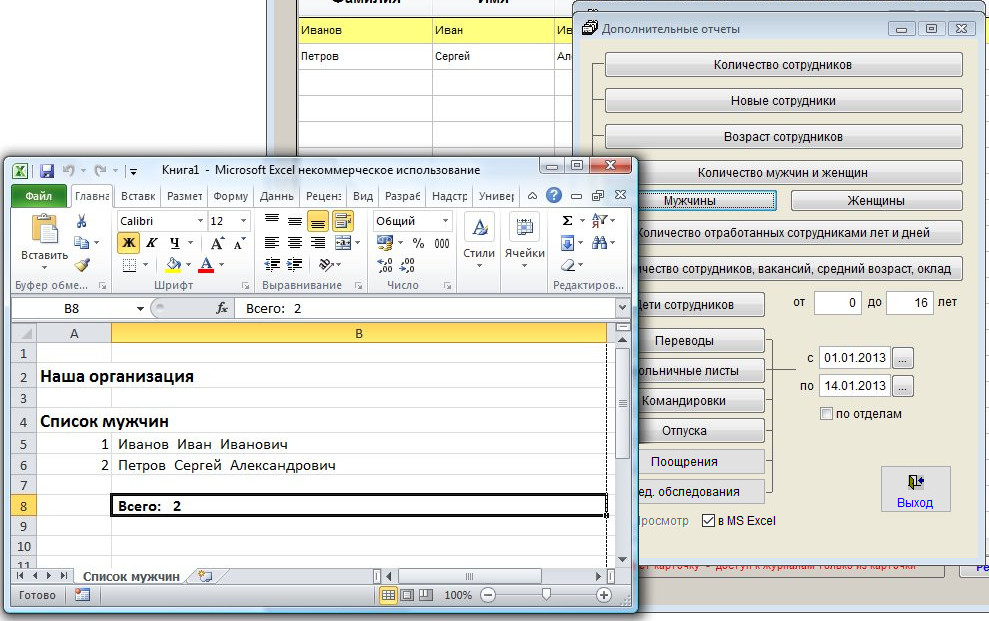This screenshot has width=989, height=621.
Task: Switch to the Данные ribbon tab
Action: click(x=276, y=196)
